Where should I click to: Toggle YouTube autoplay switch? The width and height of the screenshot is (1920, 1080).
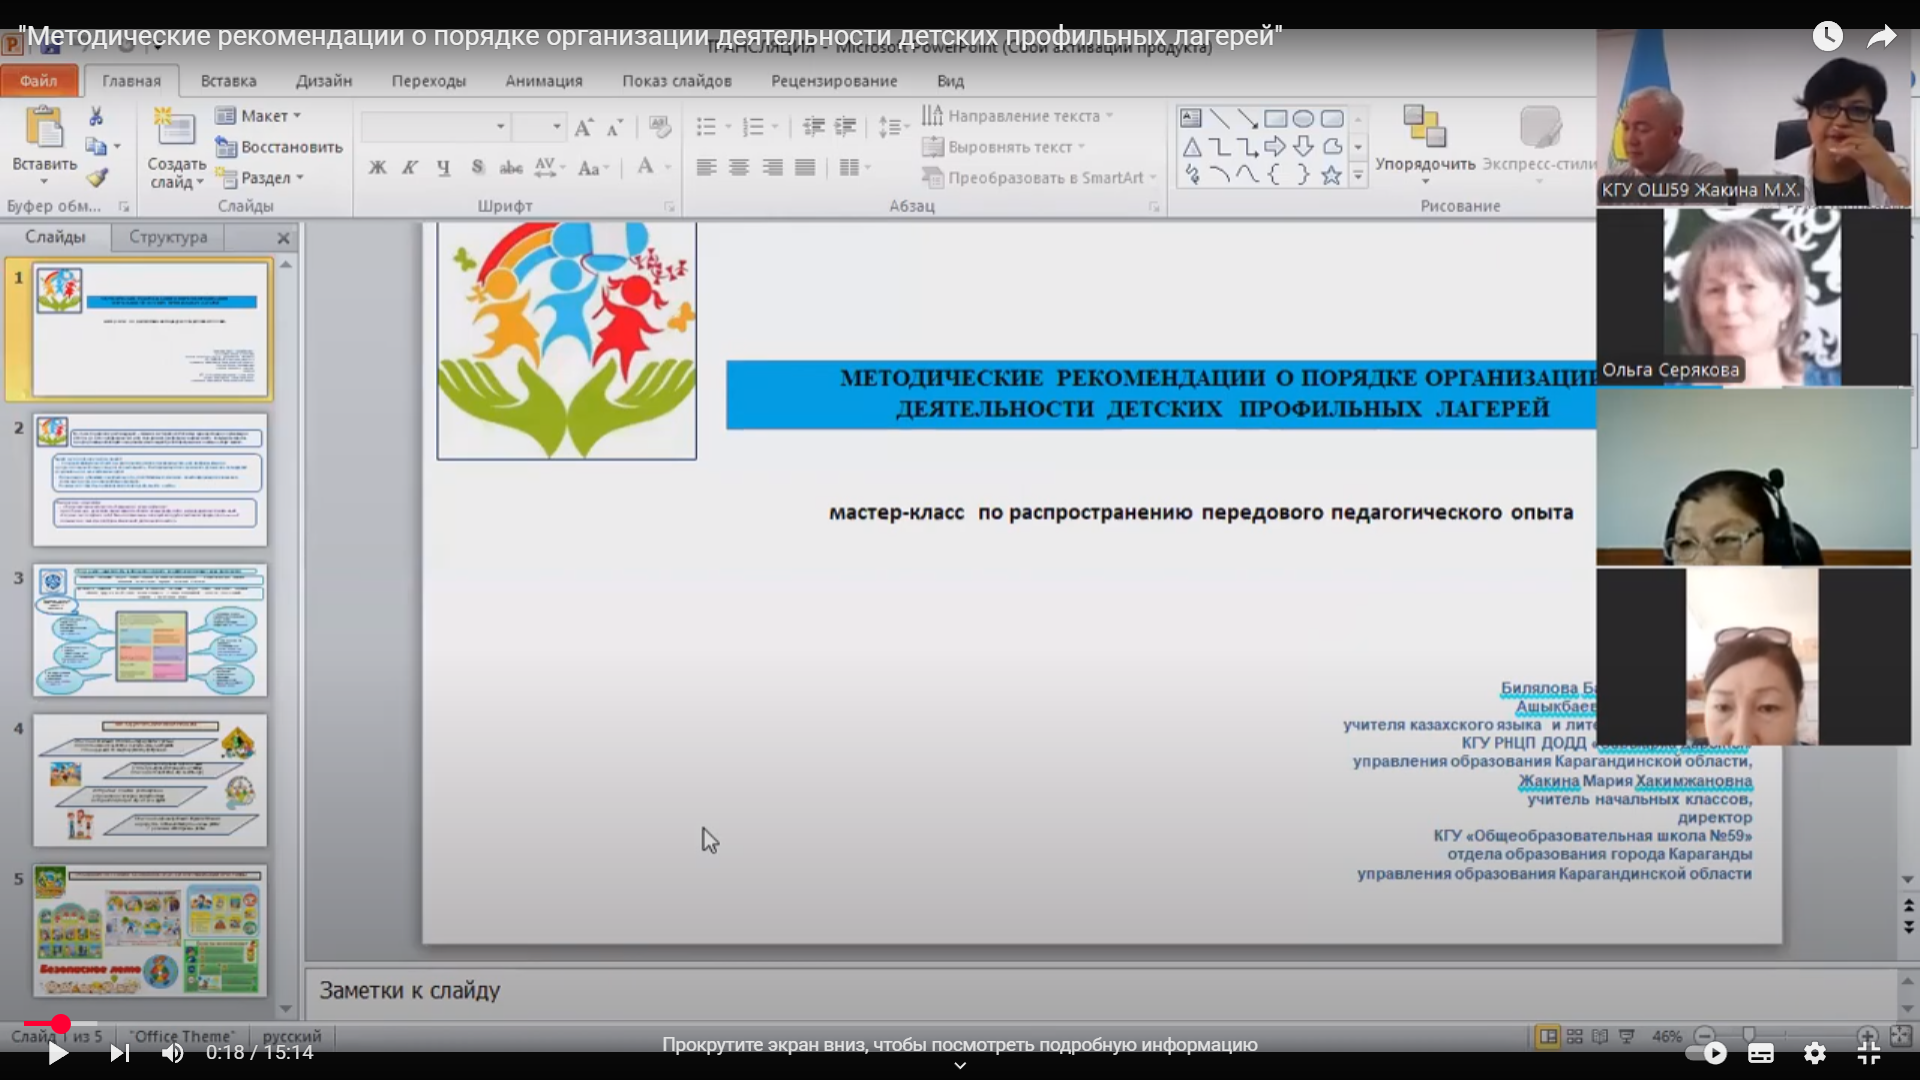[1707, 1053]
